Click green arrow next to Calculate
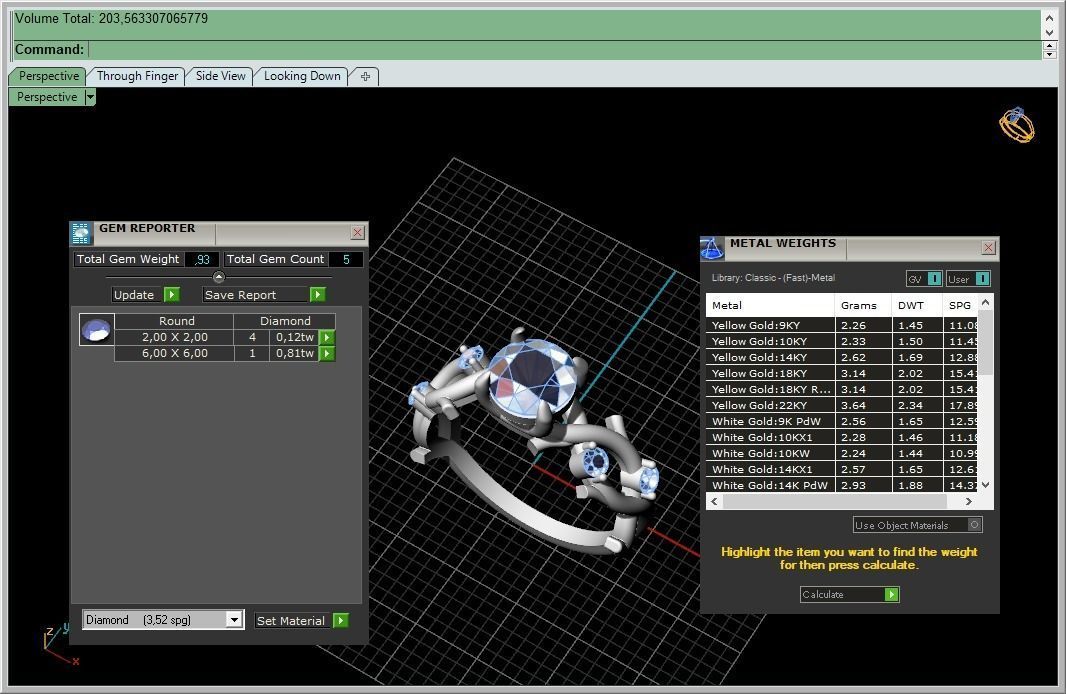Screen dimensions: 1066x694 [x=891, y=595]
